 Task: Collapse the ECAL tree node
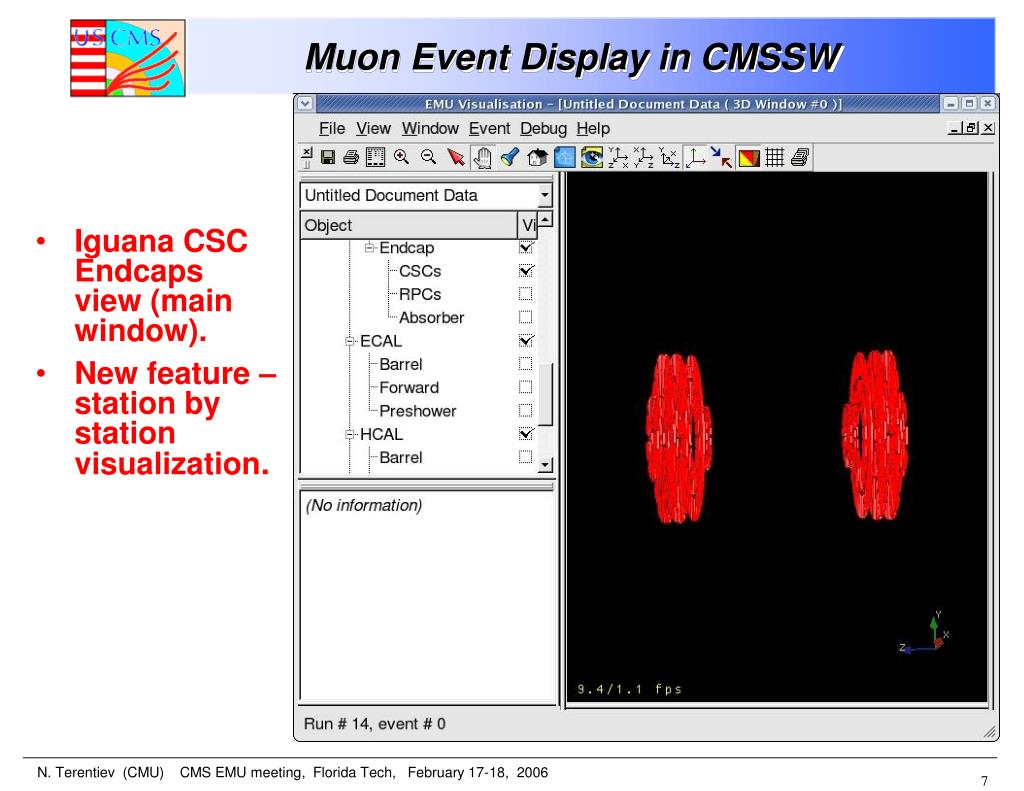[x=350, y=341]
